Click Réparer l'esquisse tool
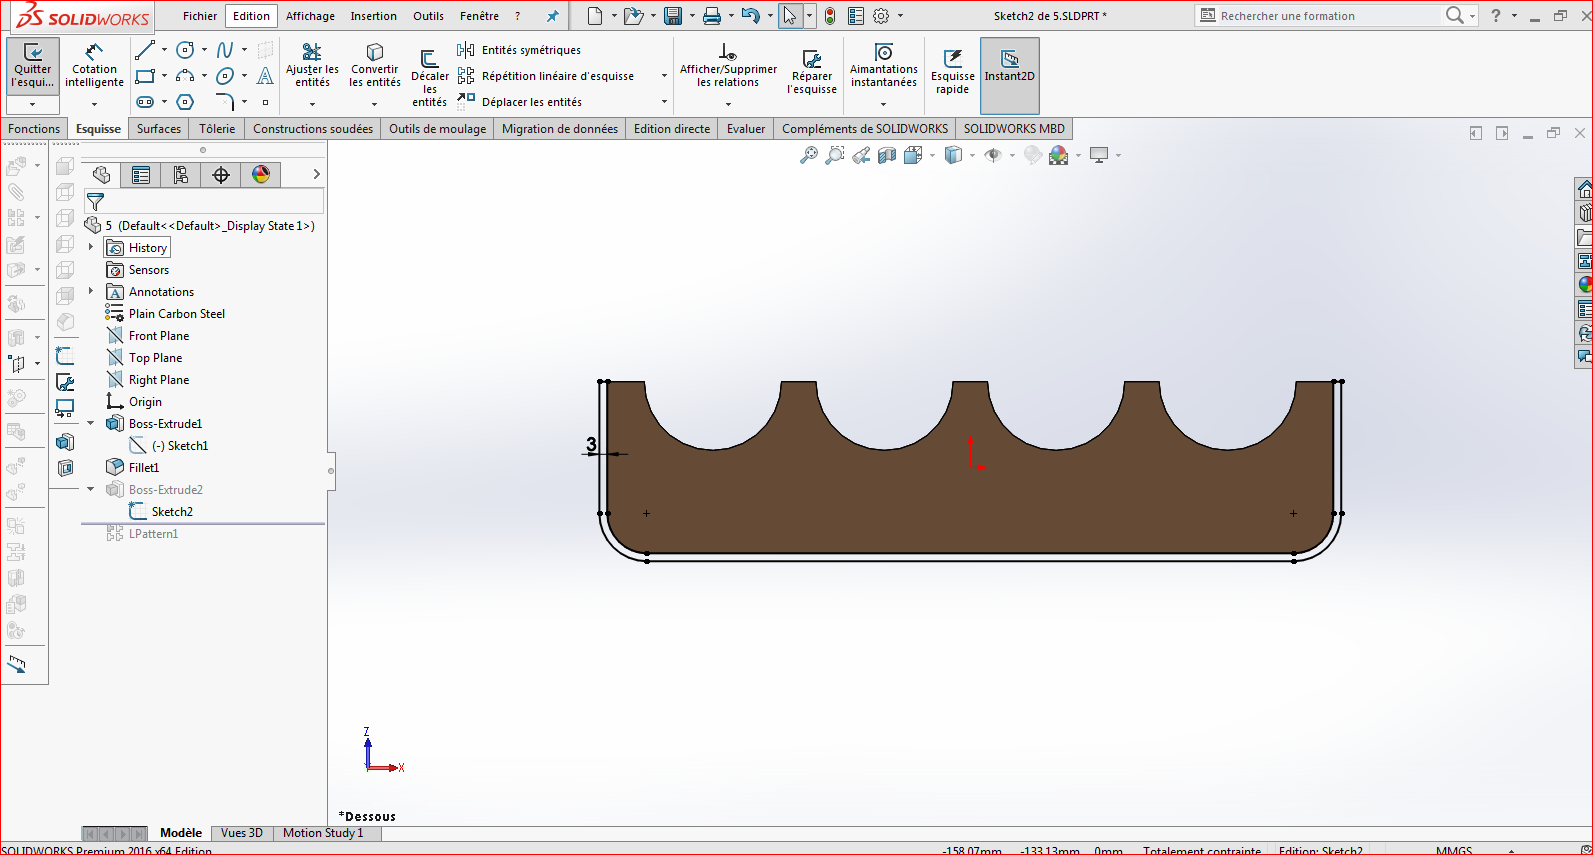 pyautogui.click(x=812, y=72)
